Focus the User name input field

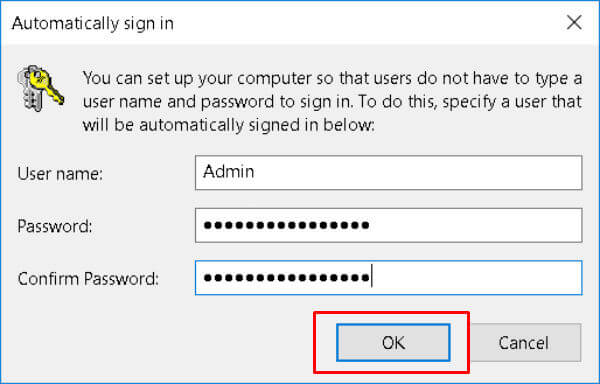pyautogui.click(x=388, y=172)
